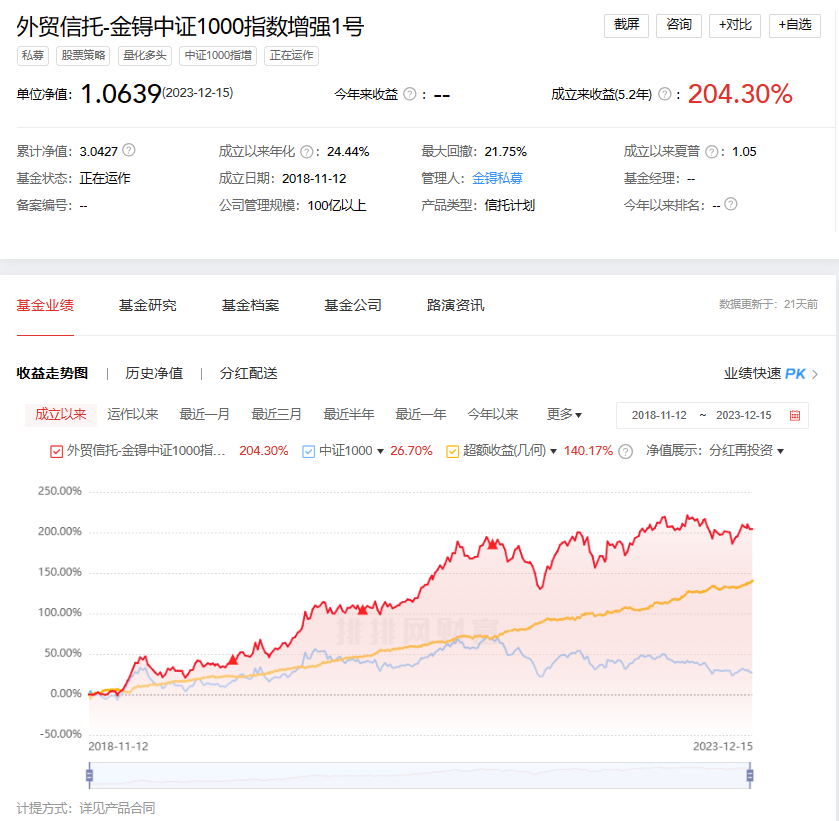Image resolution: width=839 pixels, height=821 pixels.
Task: Click the chevron arrow after PK
Action: click(814, 374)
